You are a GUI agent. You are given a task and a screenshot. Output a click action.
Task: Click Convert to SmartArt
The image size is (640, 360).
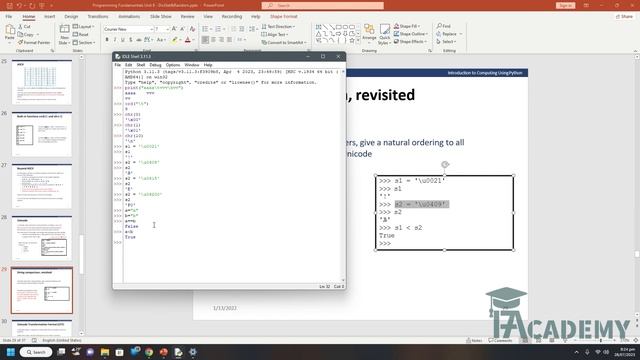[284, 42]
